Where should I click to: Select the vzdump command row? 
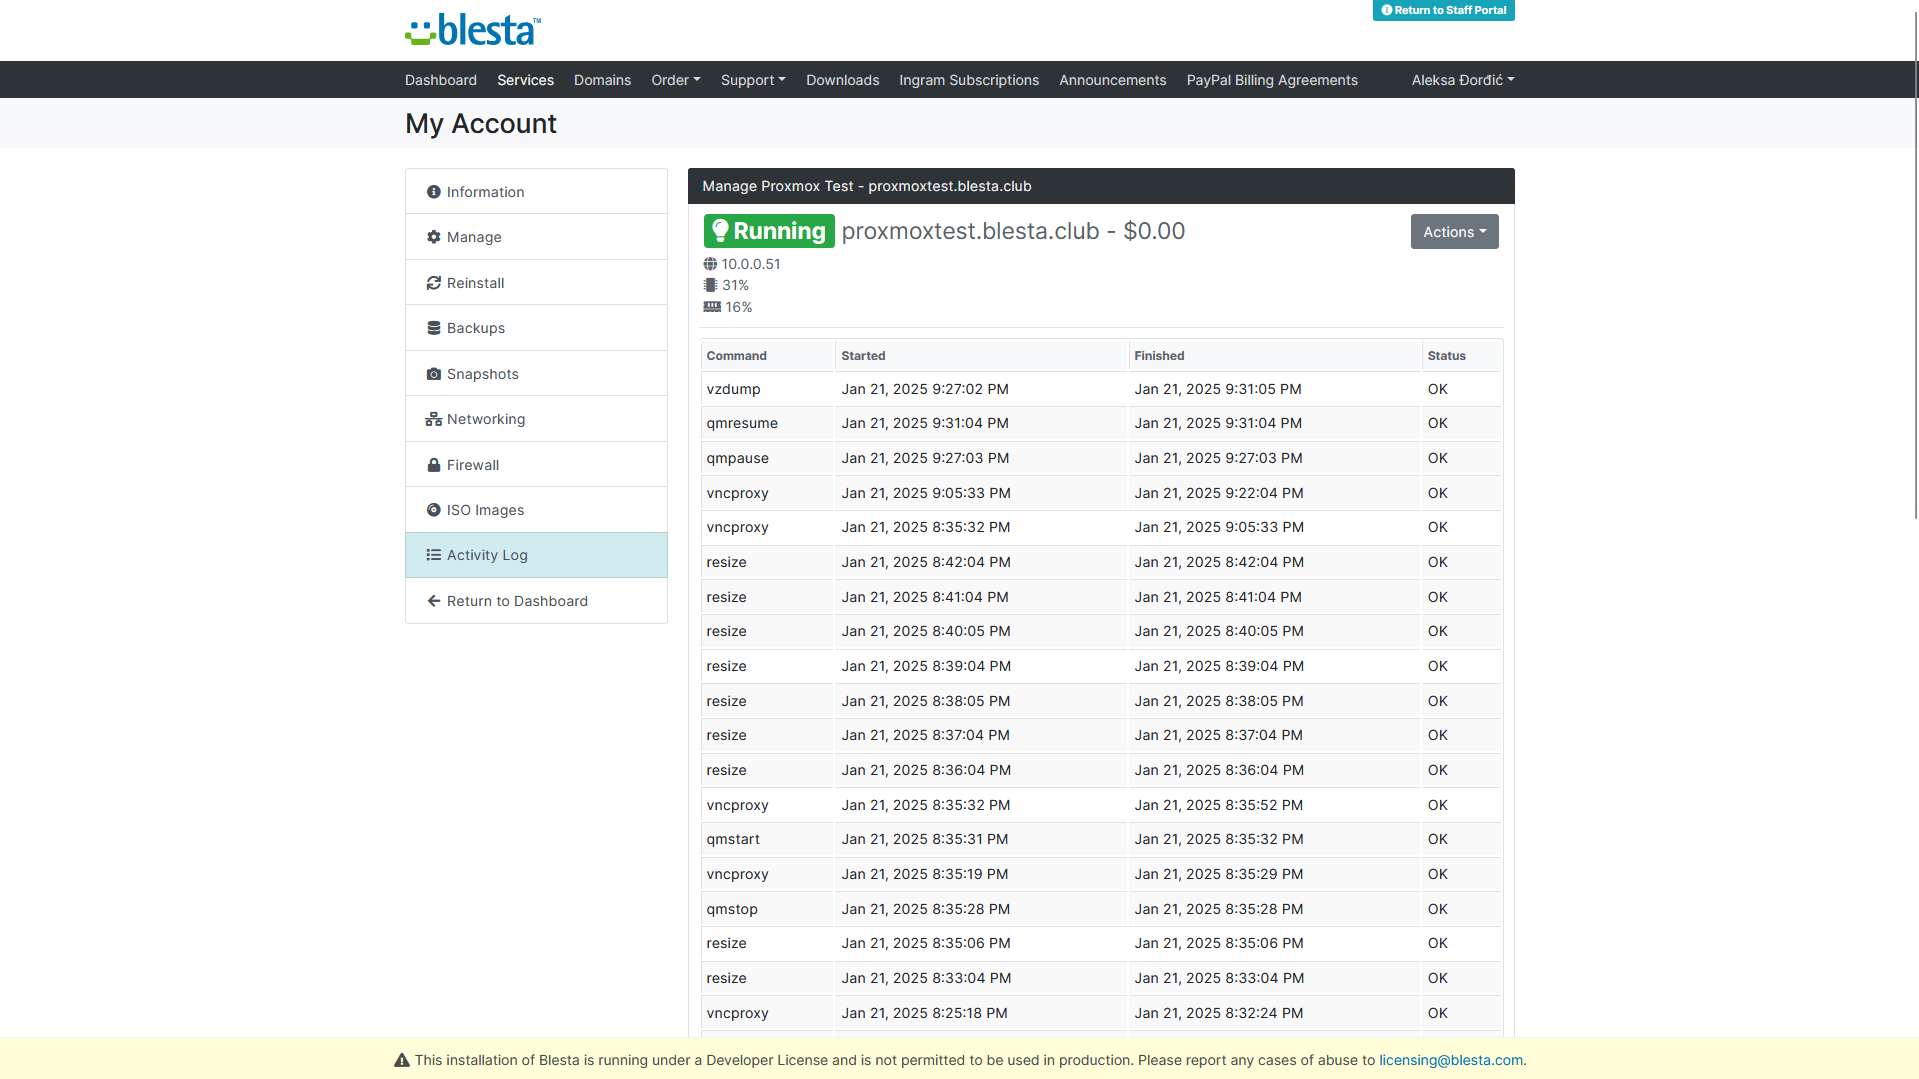(1101, 389)
